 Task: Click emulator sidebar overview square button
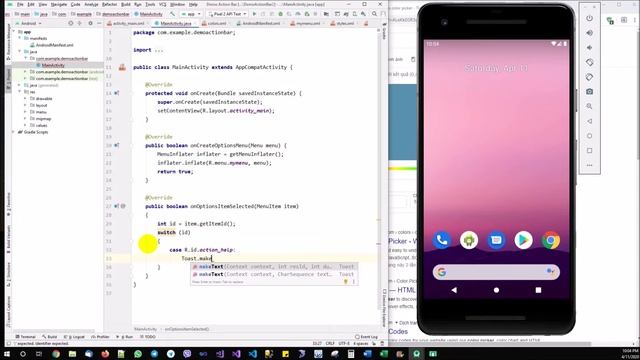pyautogui.click(x=589, y=151)
